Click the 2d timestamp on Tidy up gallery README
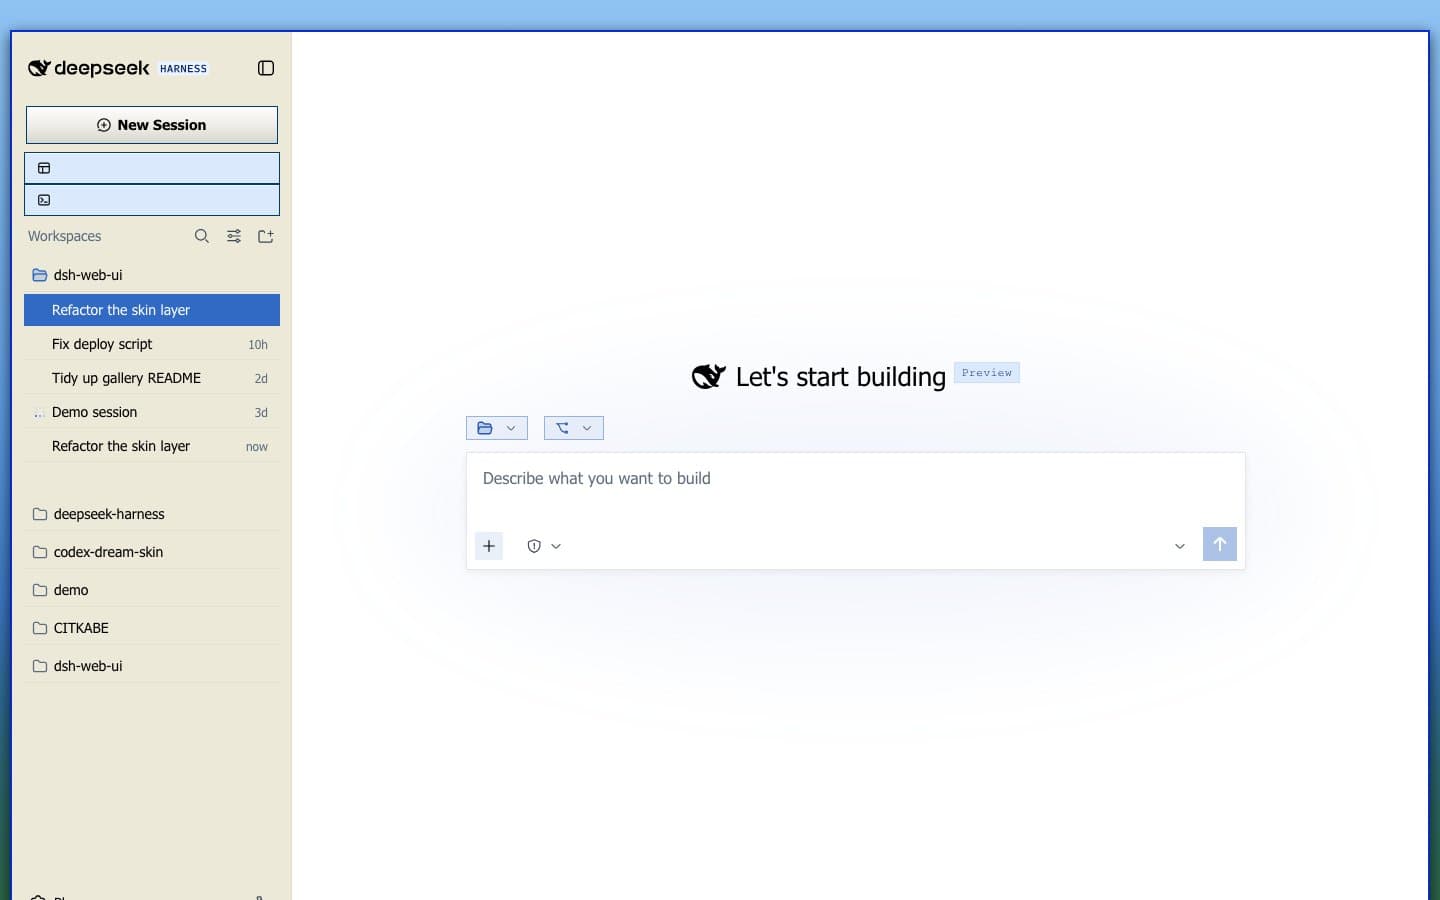This screenshot has height=900, width=1440. 261,379
